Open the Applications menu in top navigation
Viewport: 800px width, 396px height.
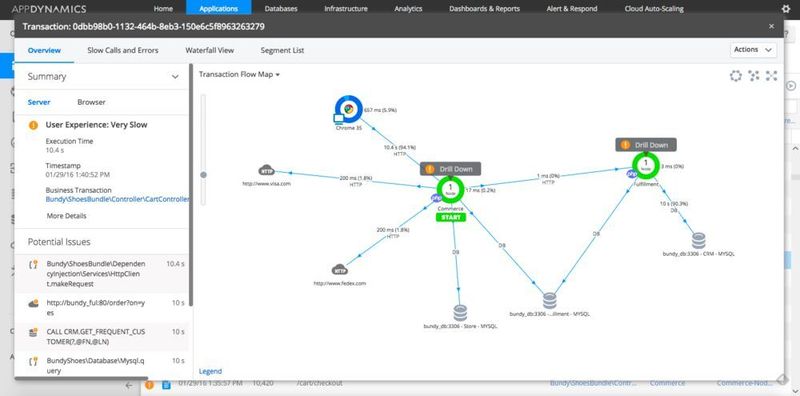[218, 9]
